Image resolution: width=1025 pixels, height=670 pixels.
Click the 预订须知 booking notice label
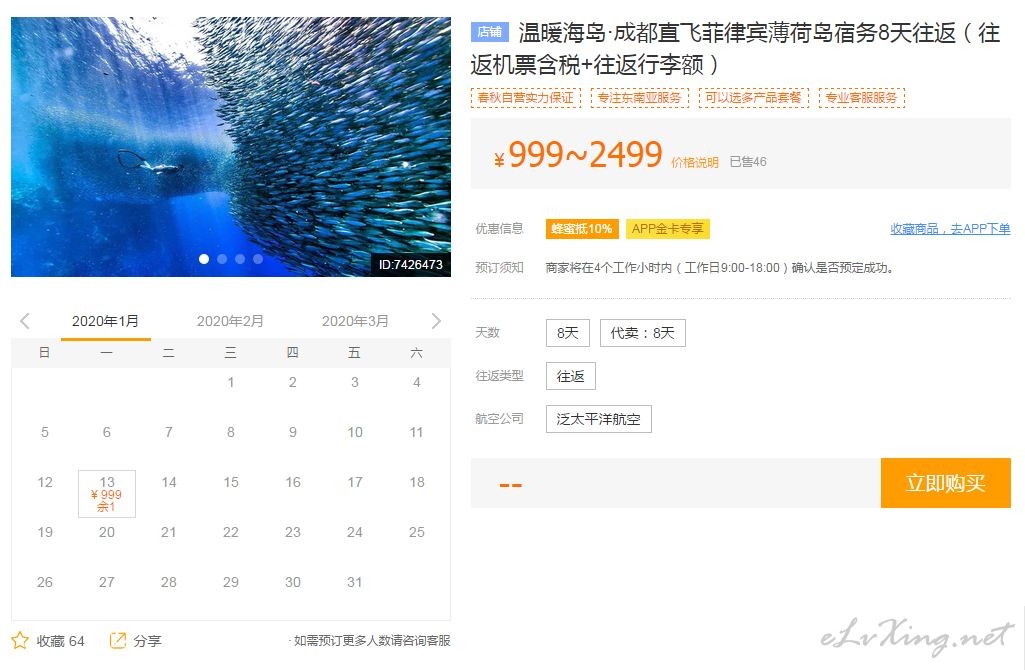(499, 267)
